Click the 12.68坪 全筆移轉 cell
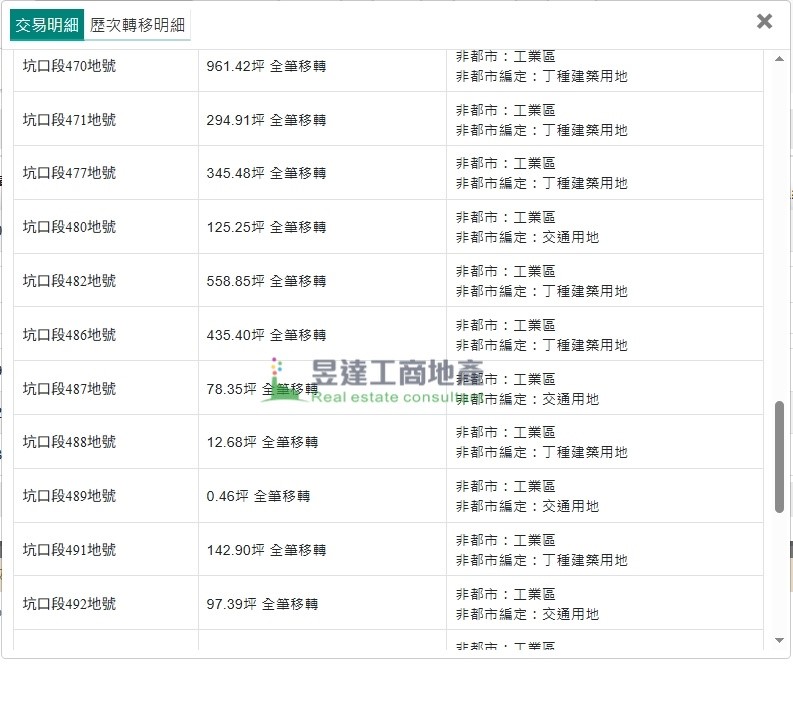This screenshot has height=719, width=793. [262, 442]
